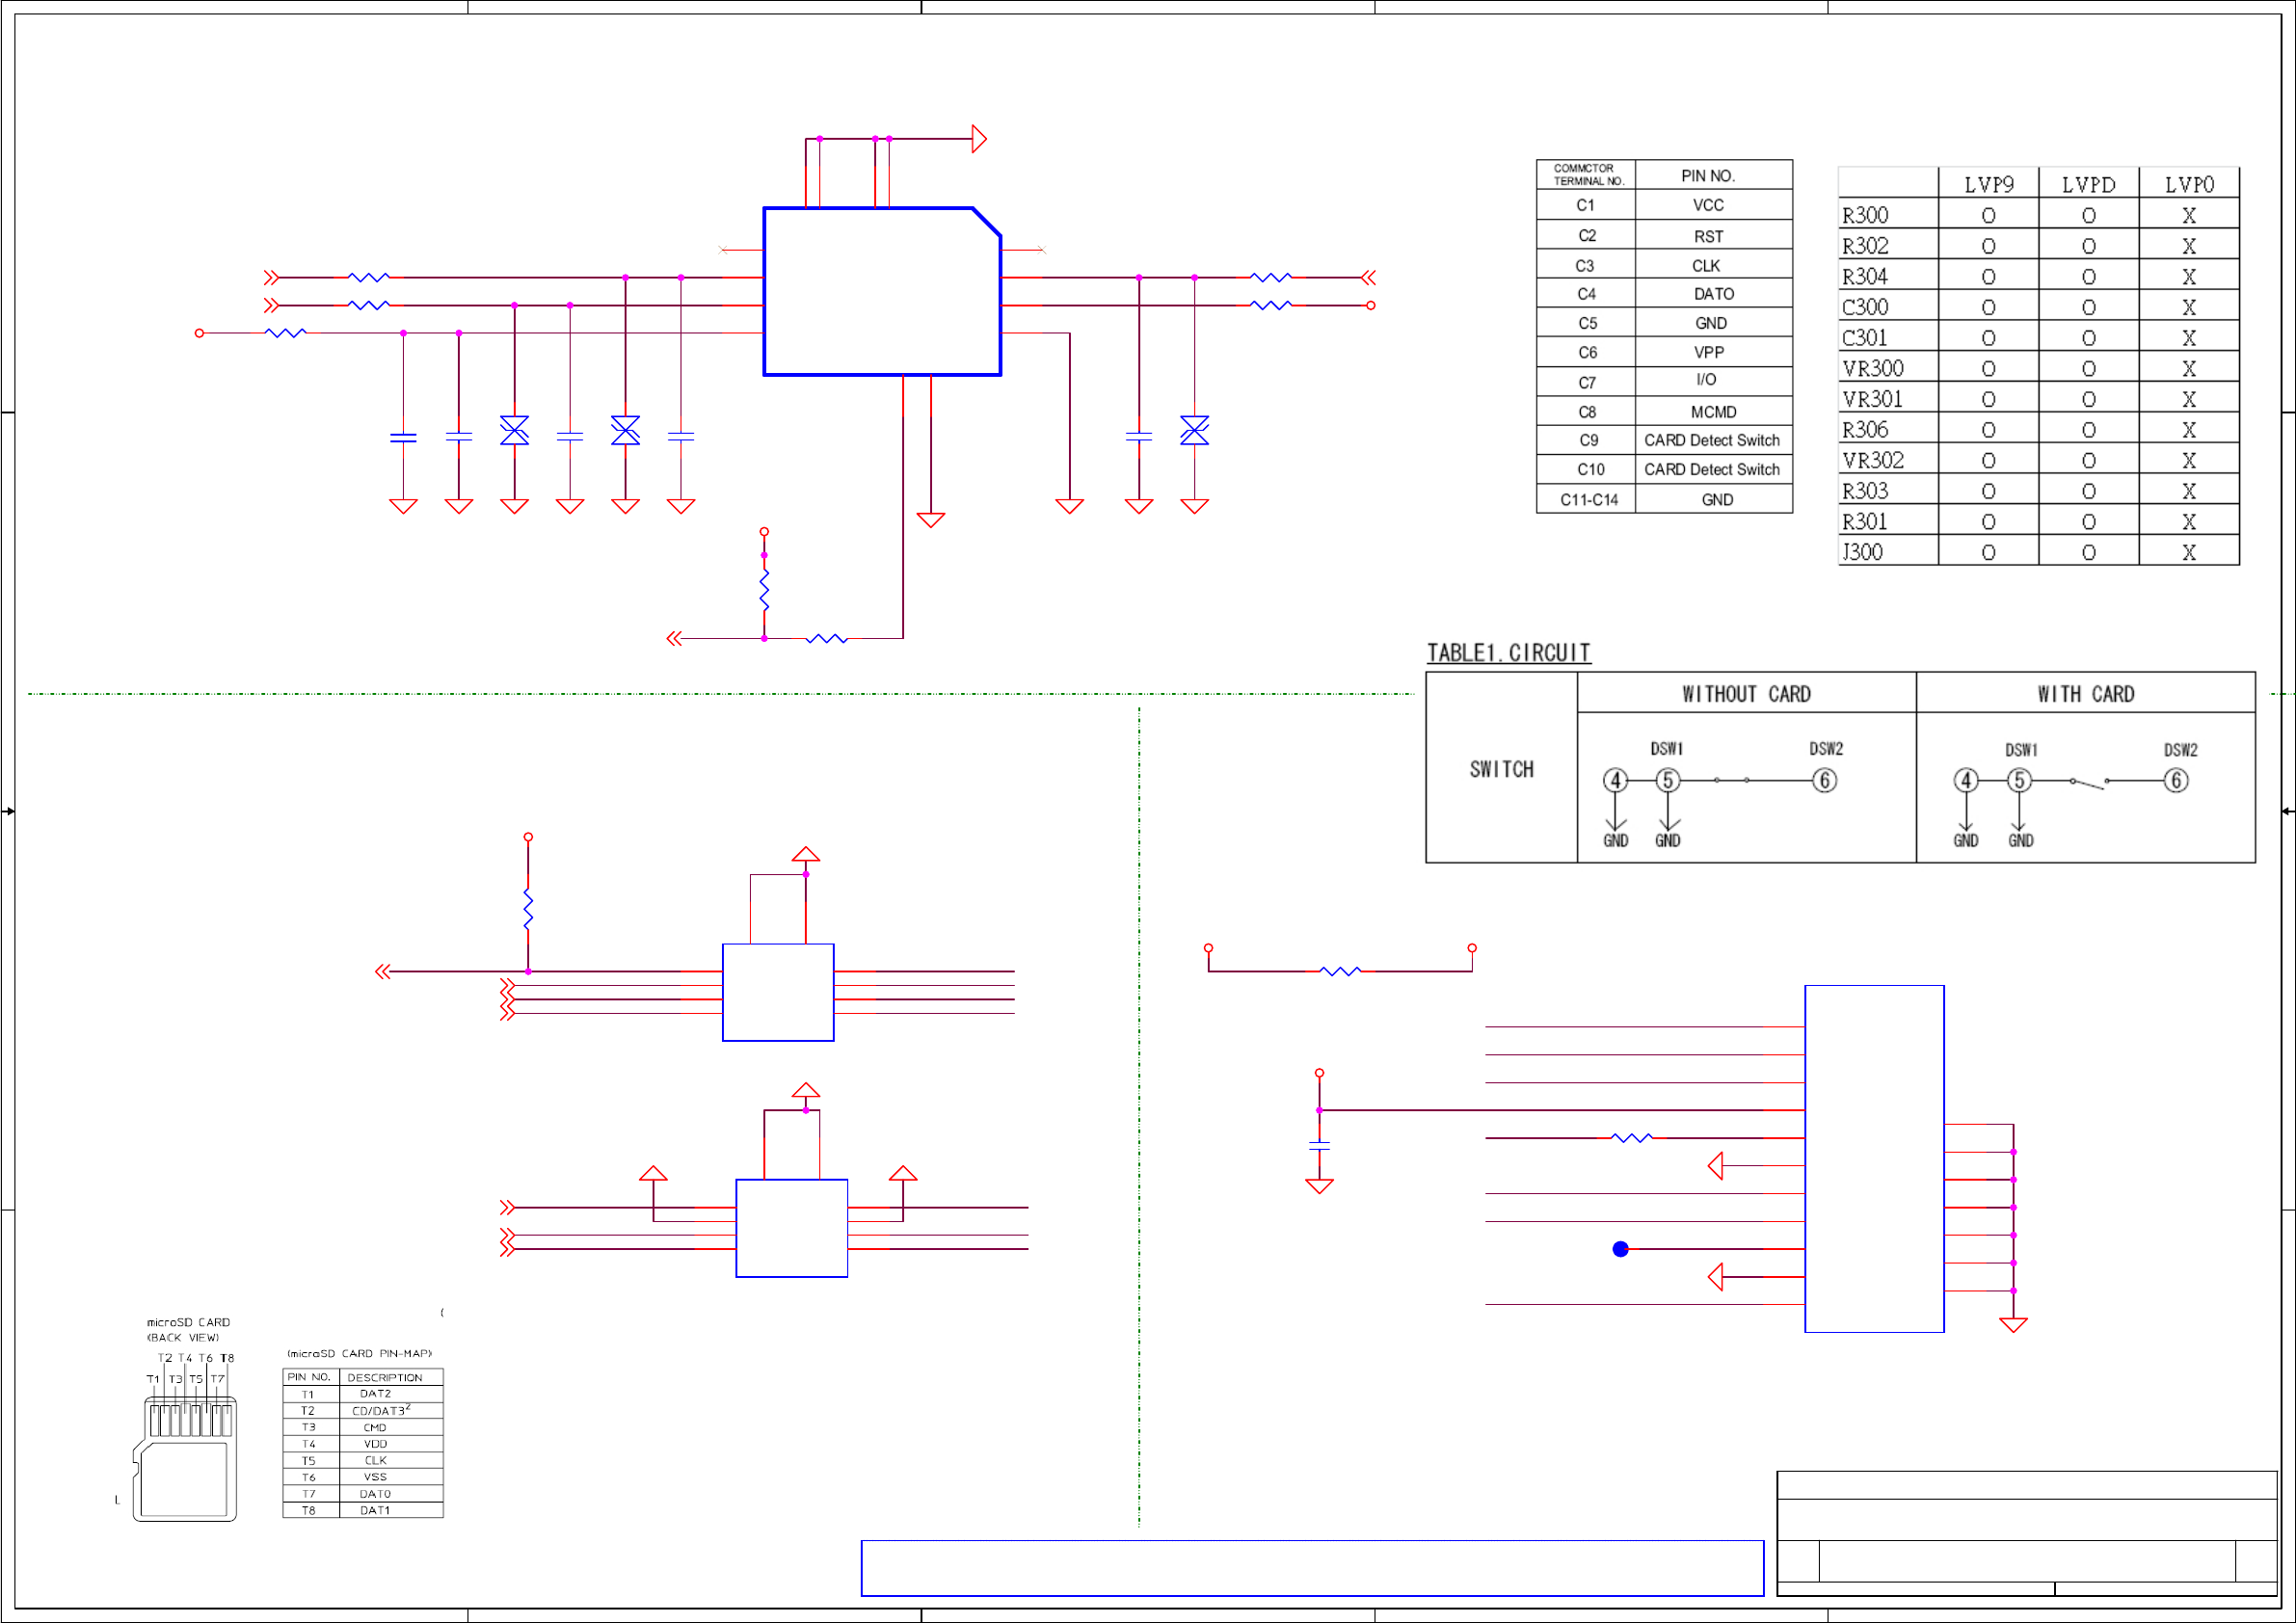The height and width of the screenshot is (1623, 2296).
Task: Click the CD/DAT3 entry in microSD pin-map
Action: pos(379,1410)
